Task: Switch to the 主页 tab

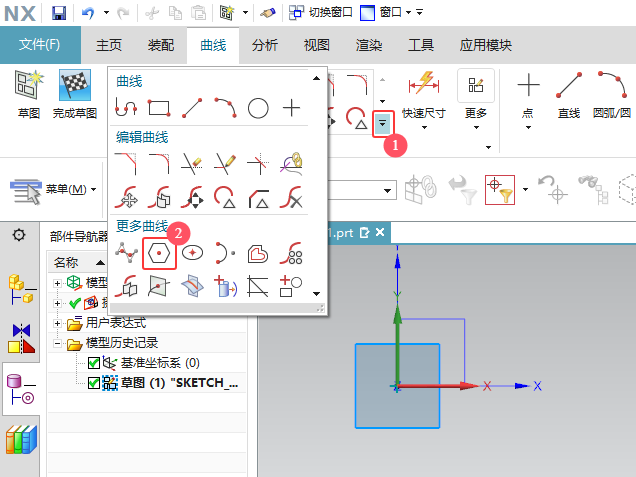Action: point(108,45)
